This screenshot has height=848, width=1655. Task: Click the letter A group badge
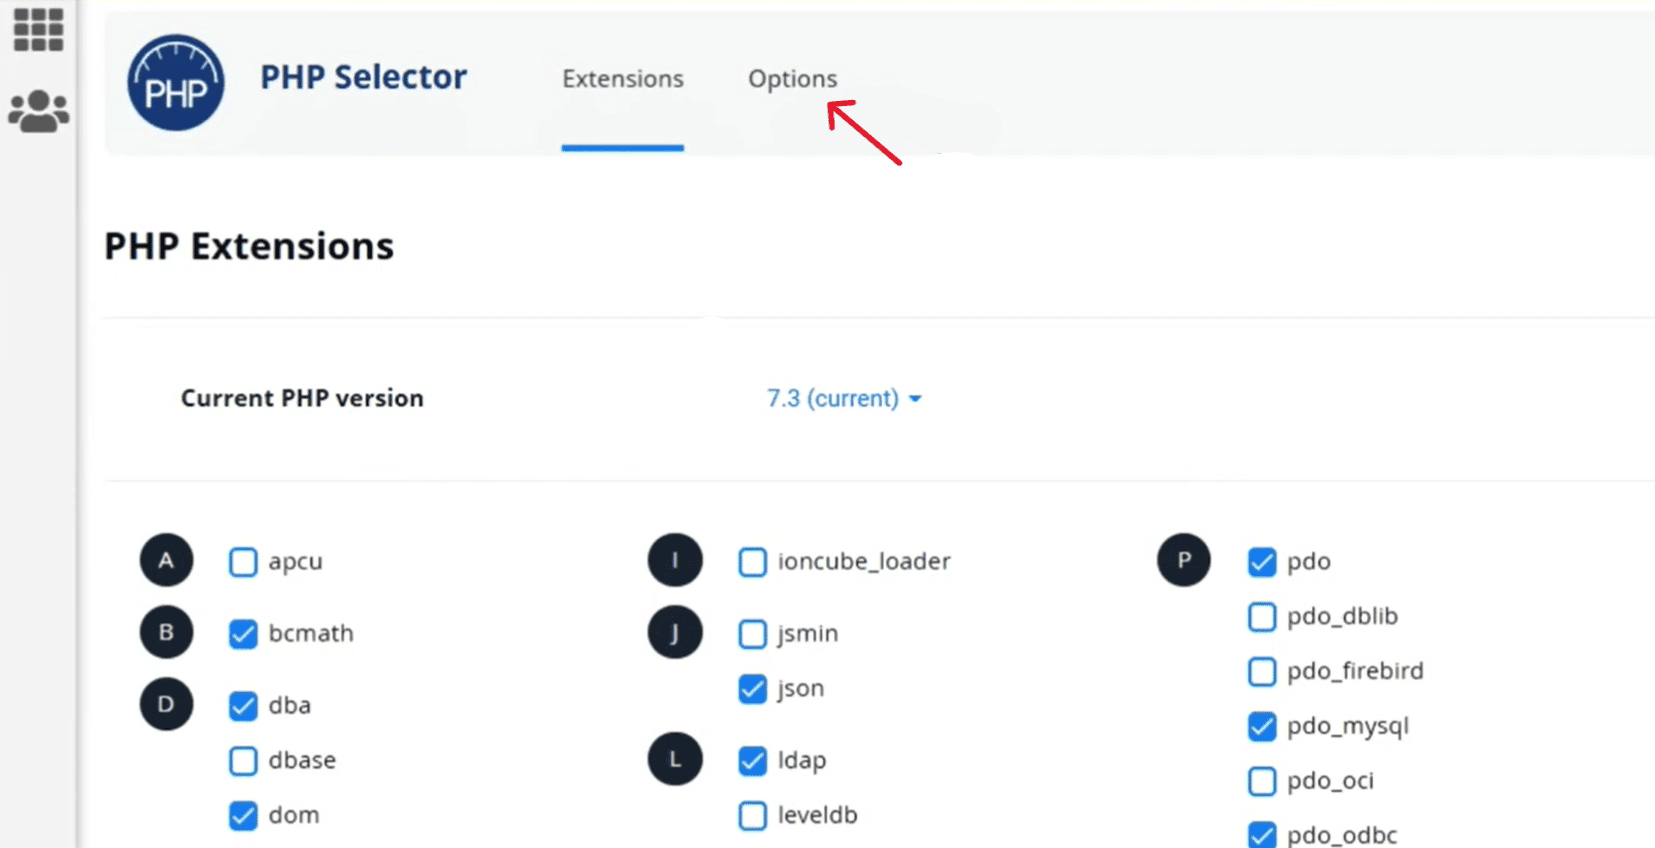point(166,561)
